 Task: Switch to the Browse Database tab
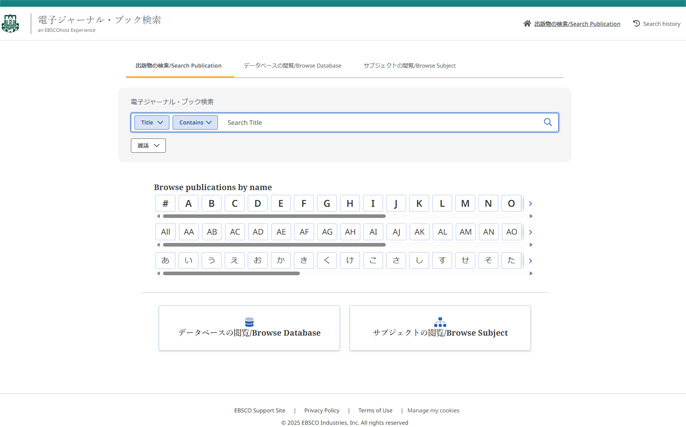(x=292, y=66)
